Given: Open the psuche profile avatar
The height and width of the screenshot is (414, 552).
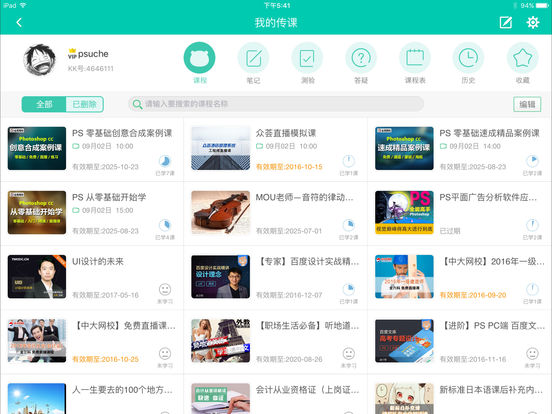Looking at the screenshot, I should click(39, 59).
